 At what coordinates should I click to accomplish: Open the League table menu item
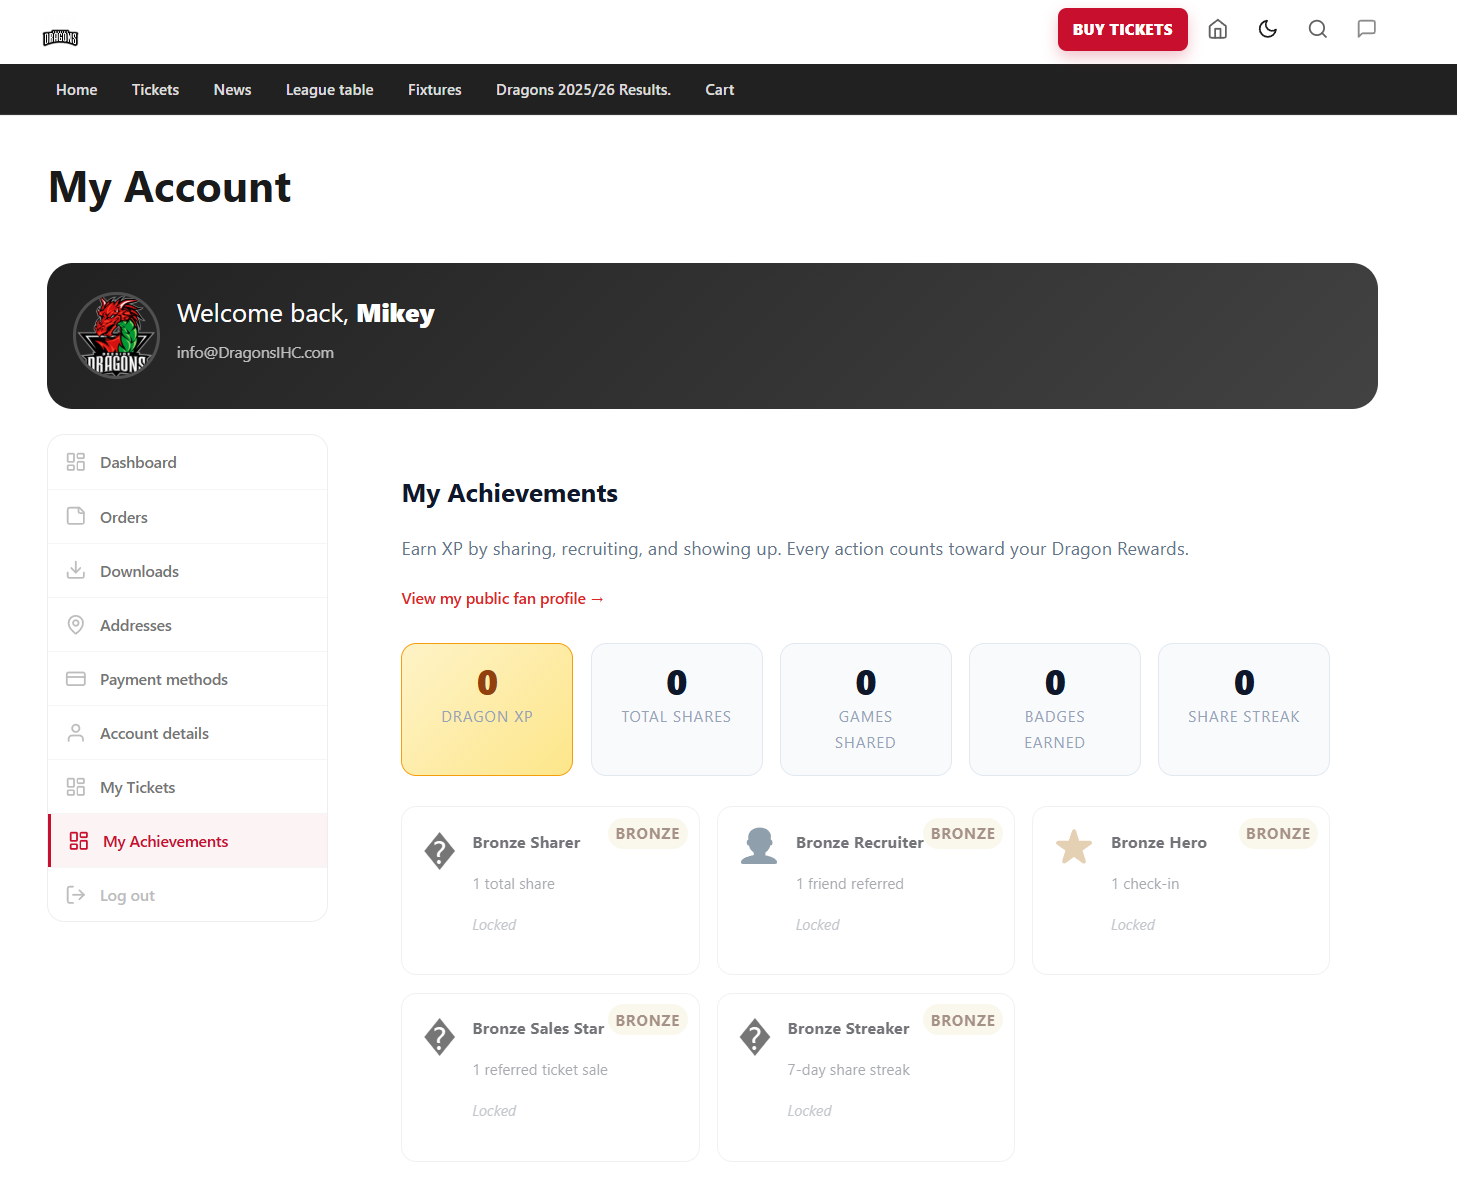point(329,89)
